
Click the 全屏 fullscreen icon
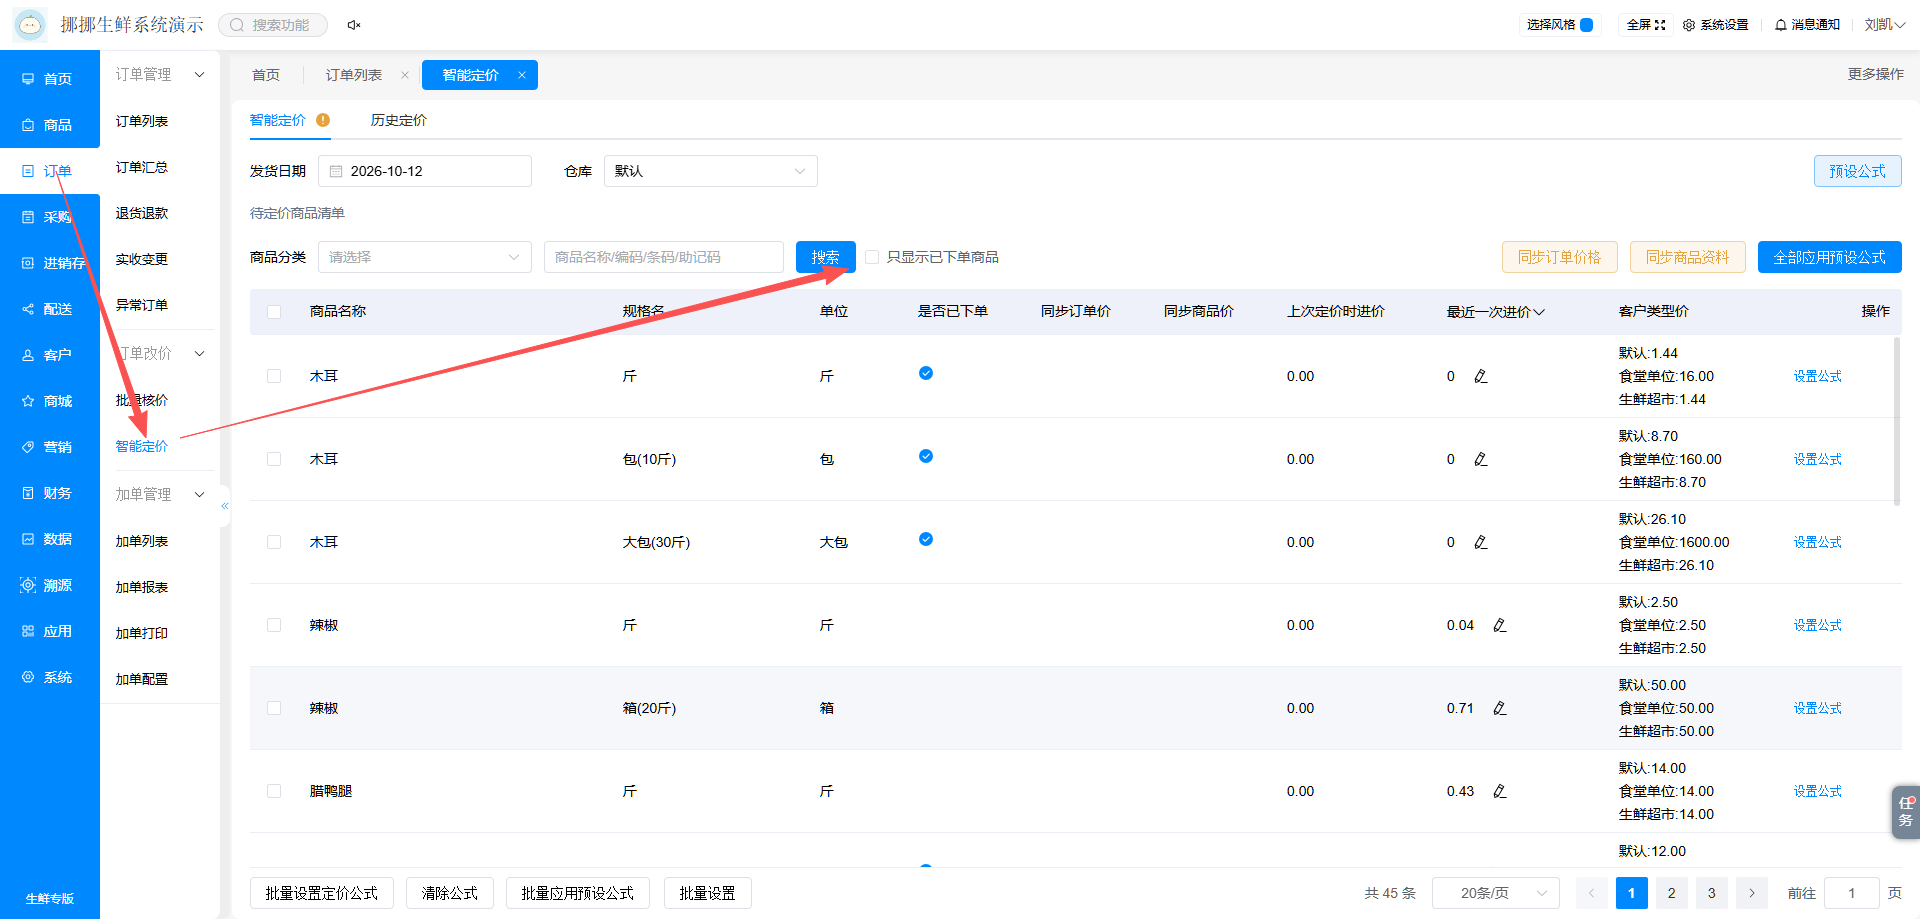coord(1660,25)
